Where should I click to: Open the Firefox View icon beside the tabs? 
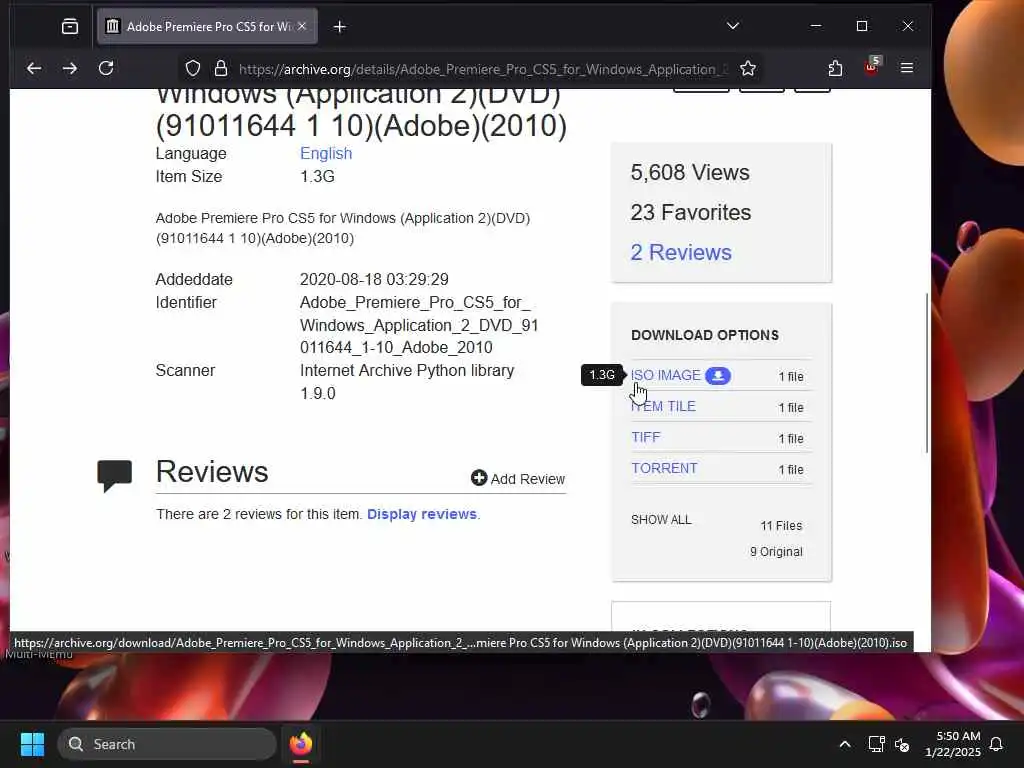click(x=70, y=26)
